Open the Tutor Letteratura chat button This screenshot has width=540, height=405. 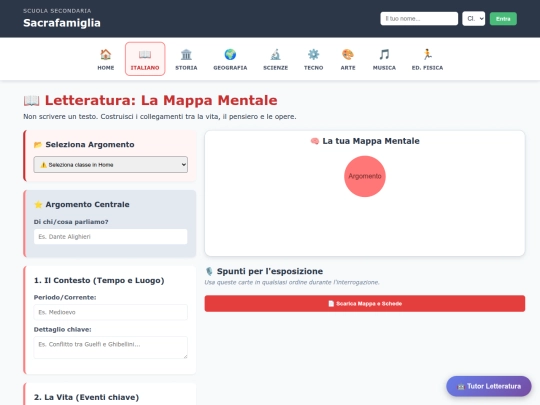489,386
